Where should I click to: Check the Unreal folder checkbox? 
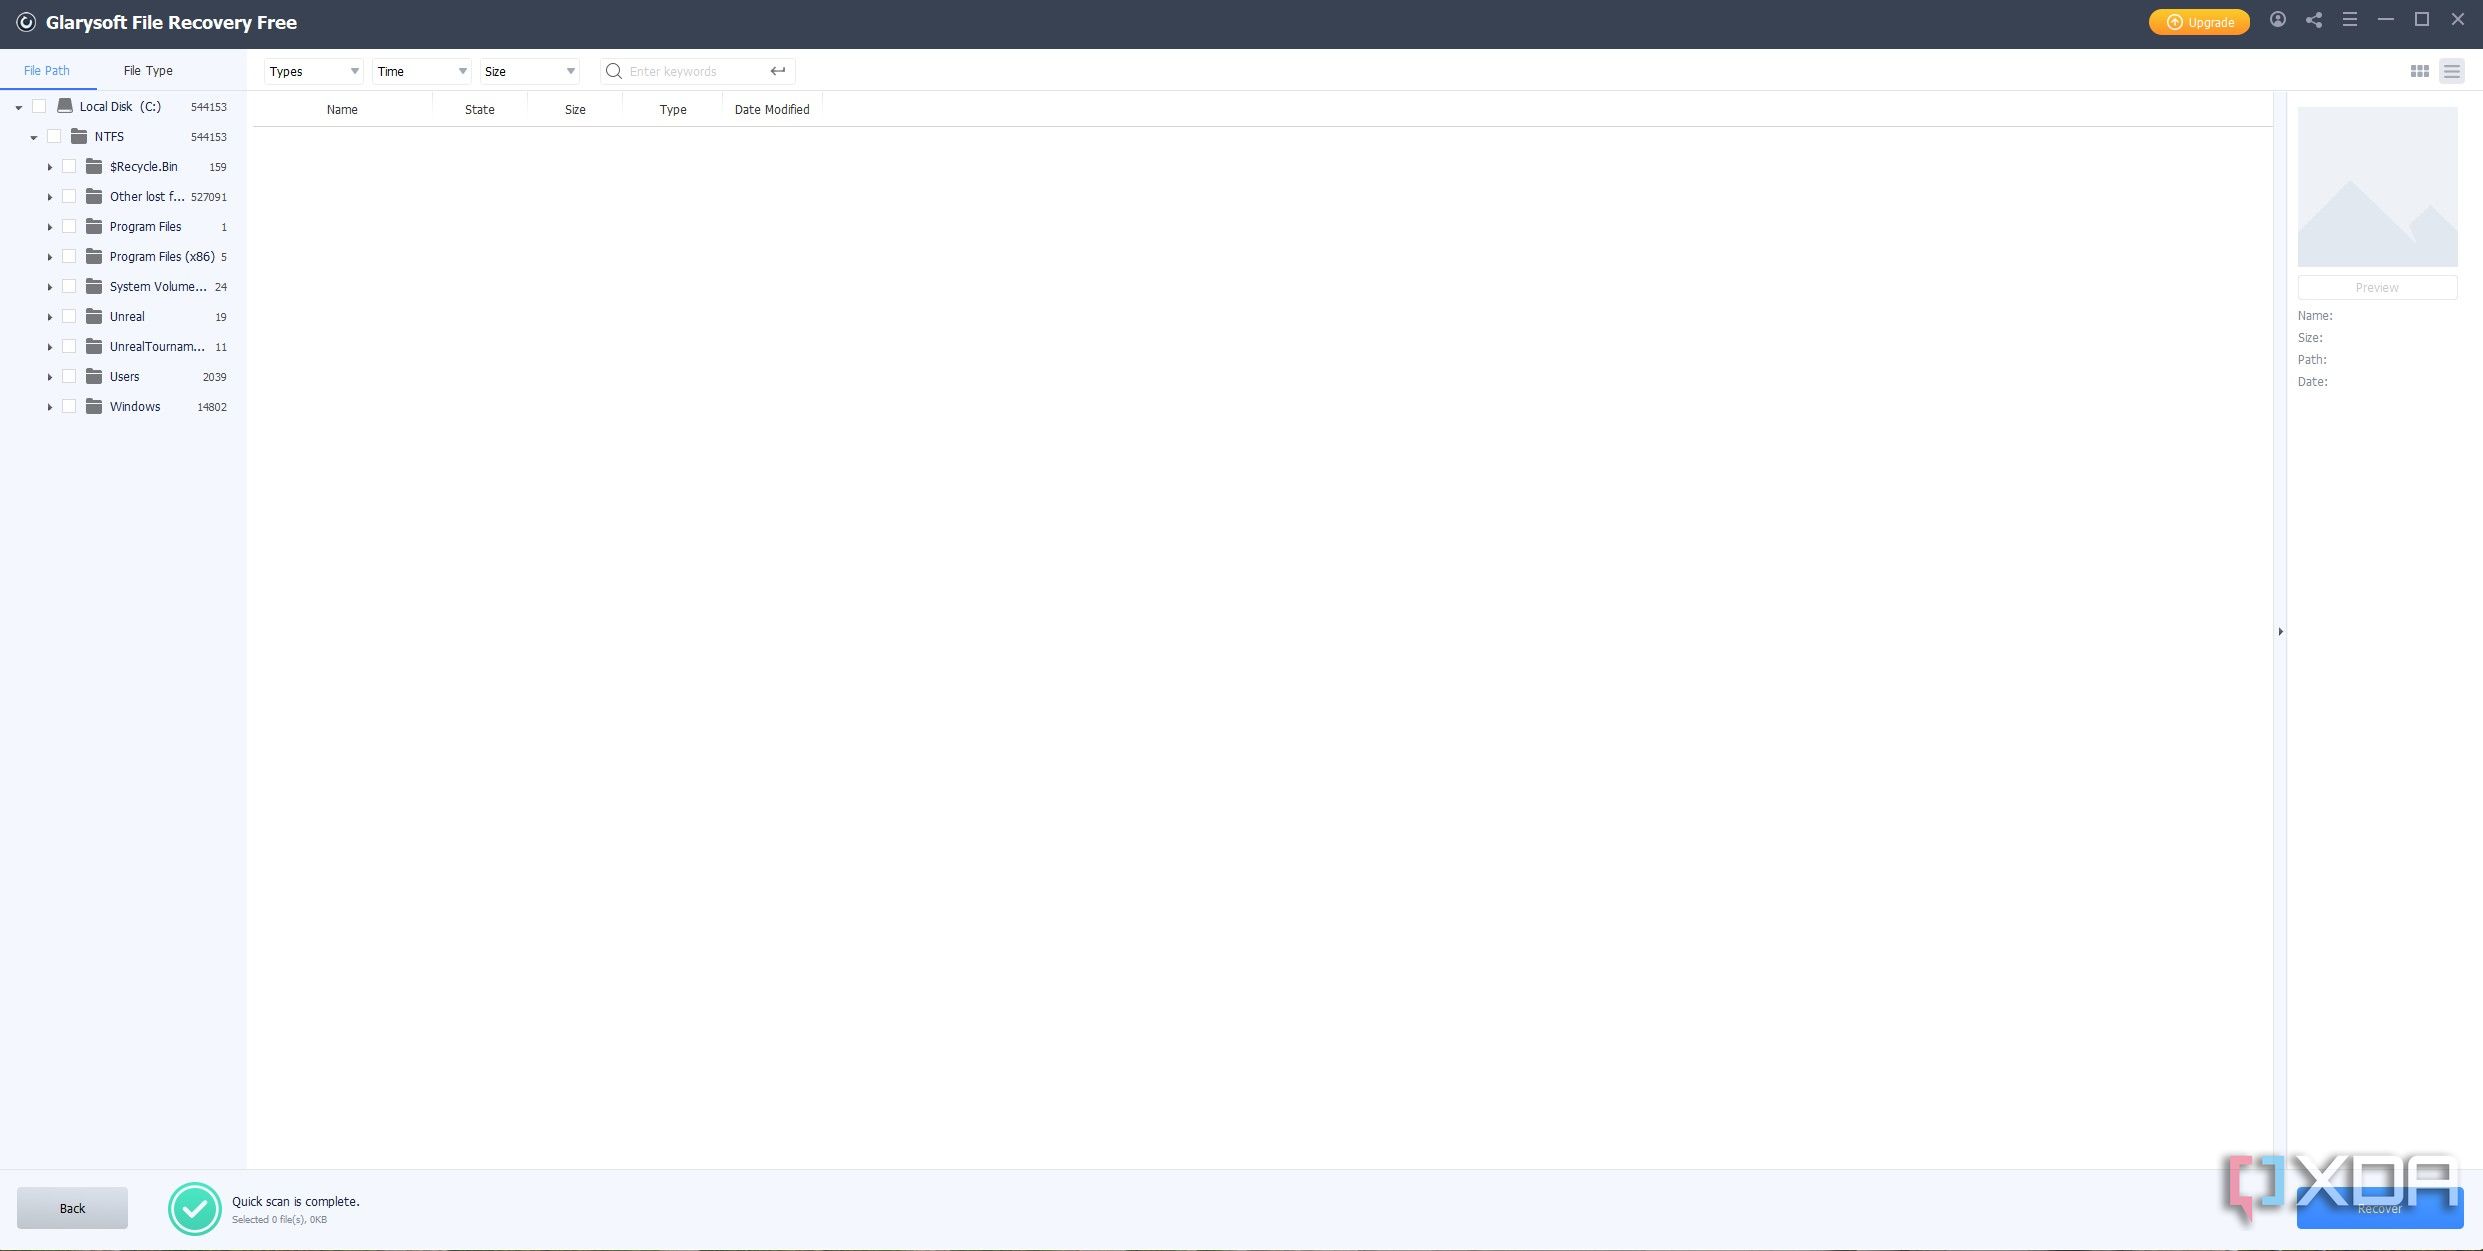(x=69, y=316)
